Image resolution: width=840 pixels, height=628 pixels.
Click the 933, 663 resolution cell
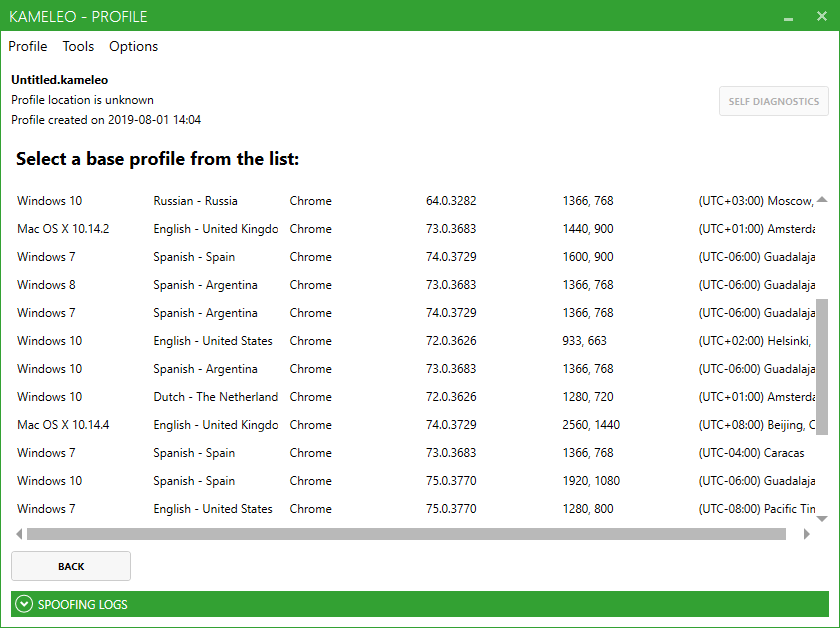[x=584, y=341]
